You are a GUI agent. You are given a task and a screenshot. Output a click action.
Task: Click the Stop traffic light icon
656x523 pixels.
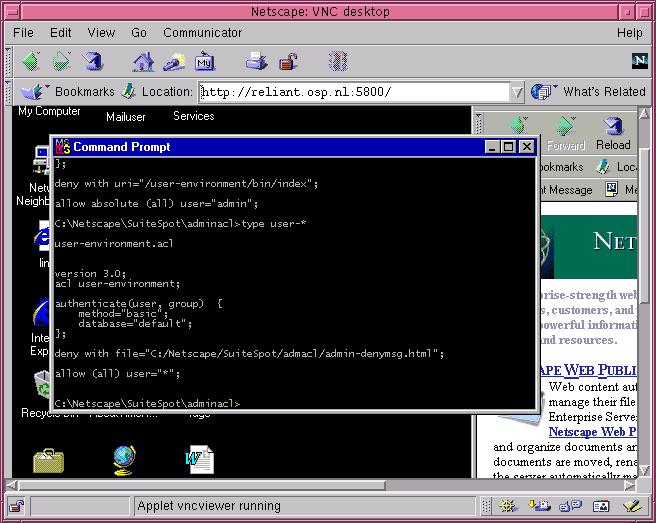338,61
